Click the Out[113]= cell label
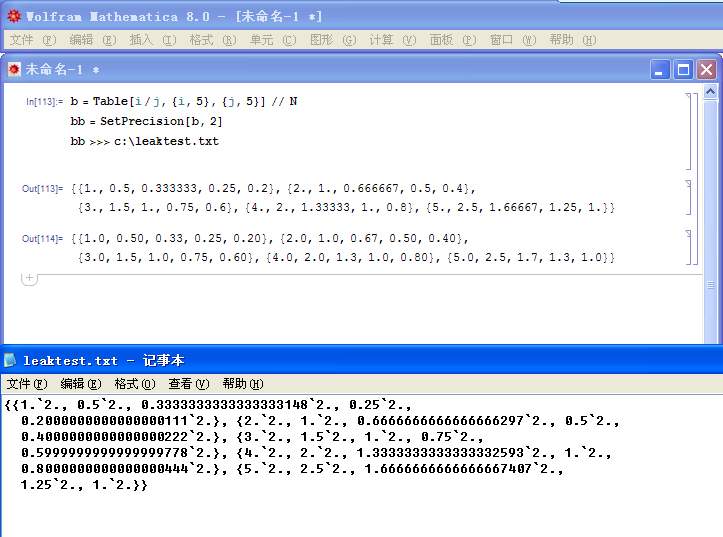Viewport: 723px width, 537px height. [42, 189]
